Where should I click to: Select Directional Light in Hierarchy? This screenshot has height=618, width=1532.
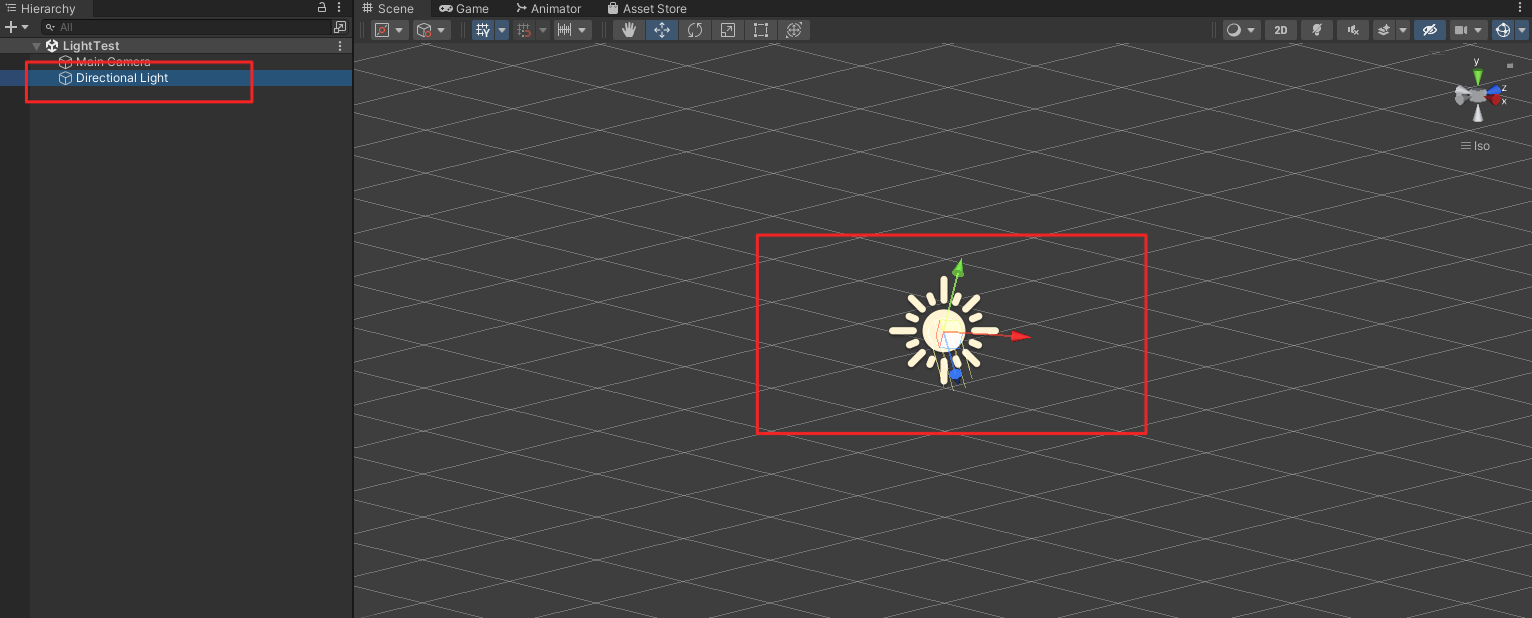click(x=176, y=78)
